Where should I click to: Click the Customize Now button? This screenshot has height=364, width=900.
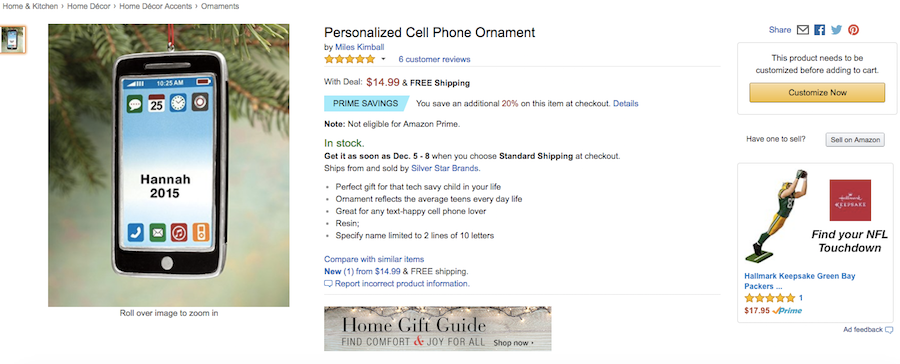(817, 92)
